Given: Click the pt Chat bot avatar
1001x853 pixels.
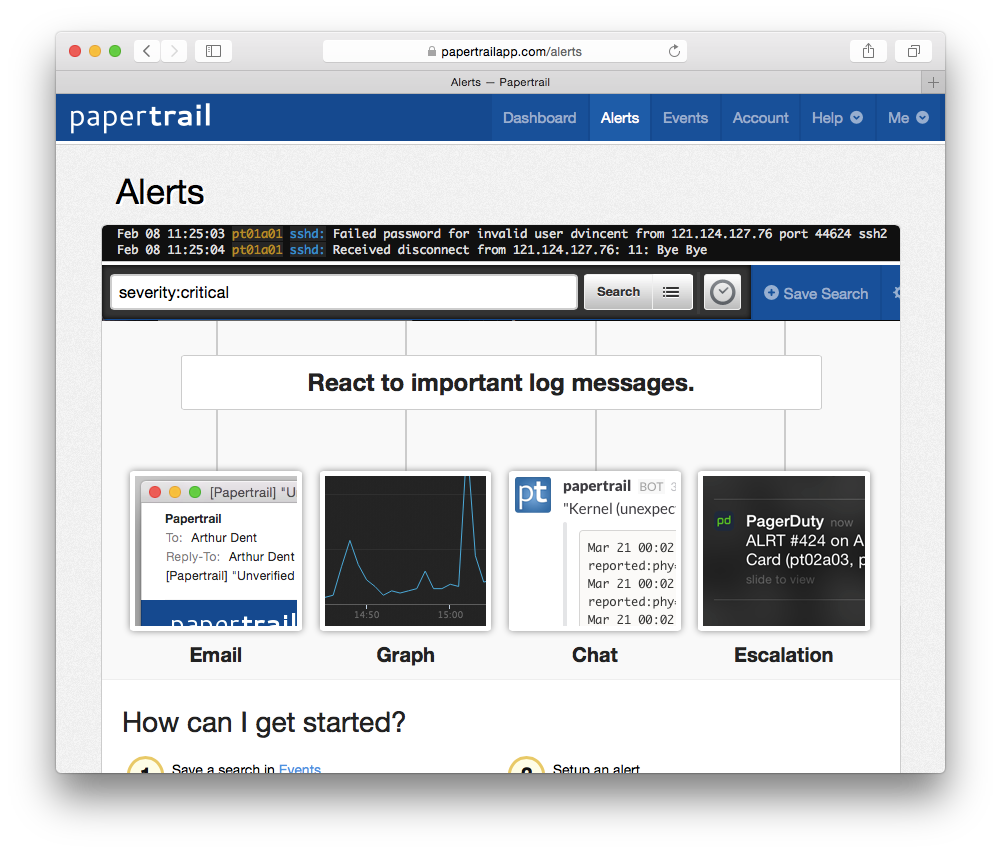Looking at the screenshot, I should point(533,495).
